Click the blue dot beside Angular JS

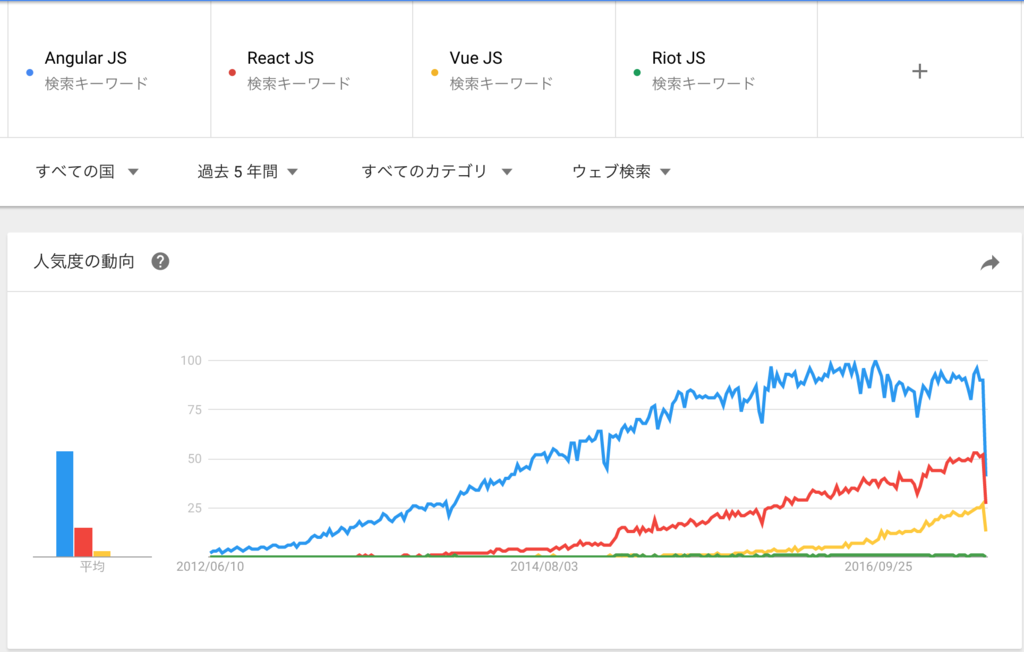click(x=29, y=73)
